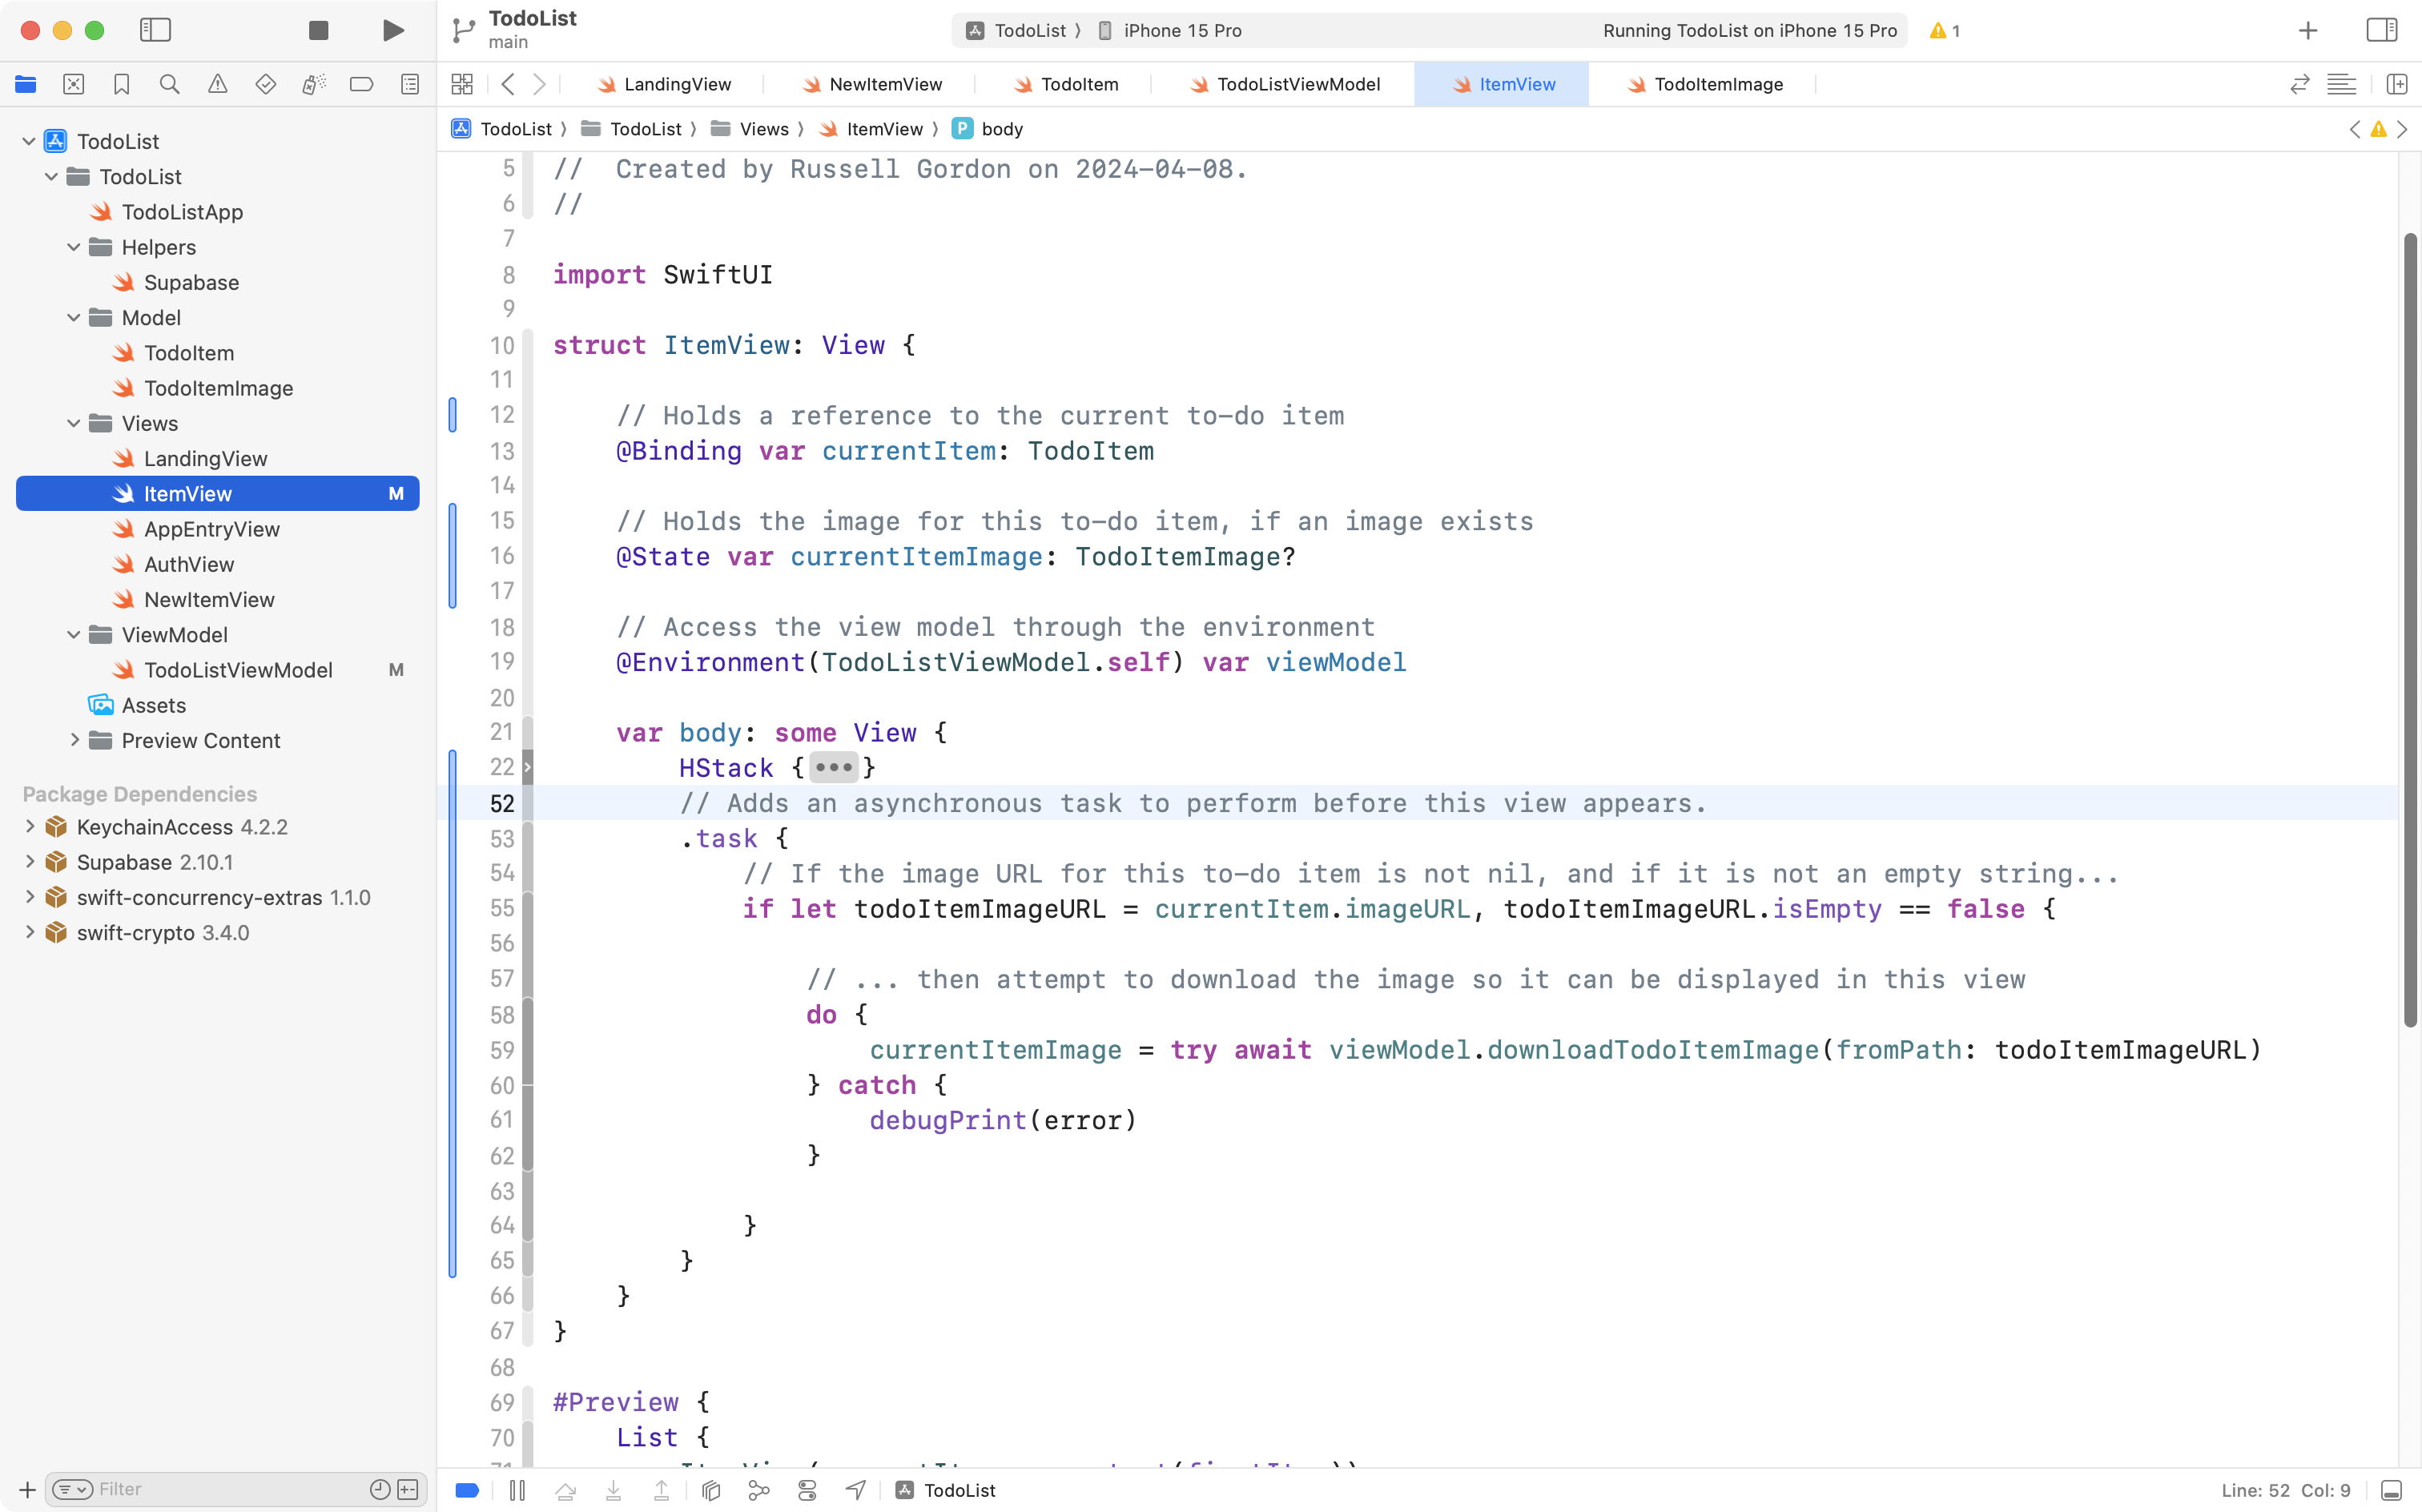Open the Debug gauge navigator
This screenshot has width=2422, height=1512.
click(x=313, y=84)
